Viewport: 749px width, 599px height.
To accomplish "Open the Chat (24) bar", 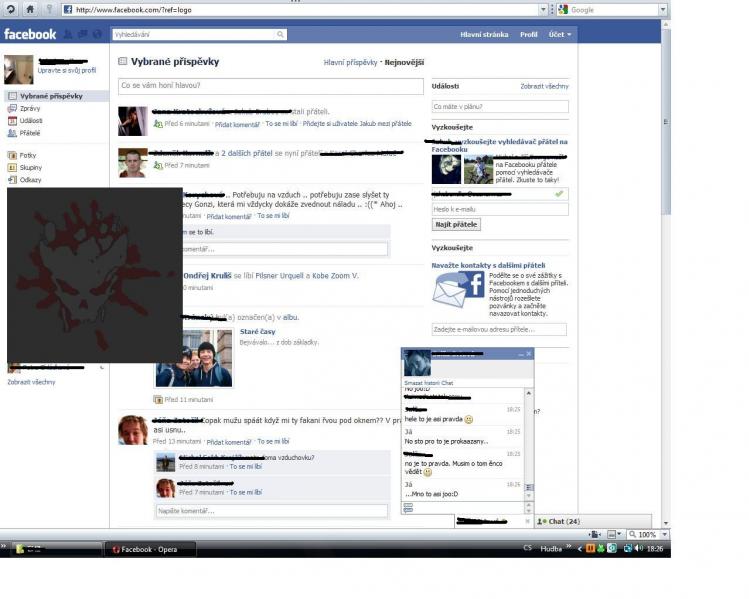I will pyautogui.click(x=592, y=521).
